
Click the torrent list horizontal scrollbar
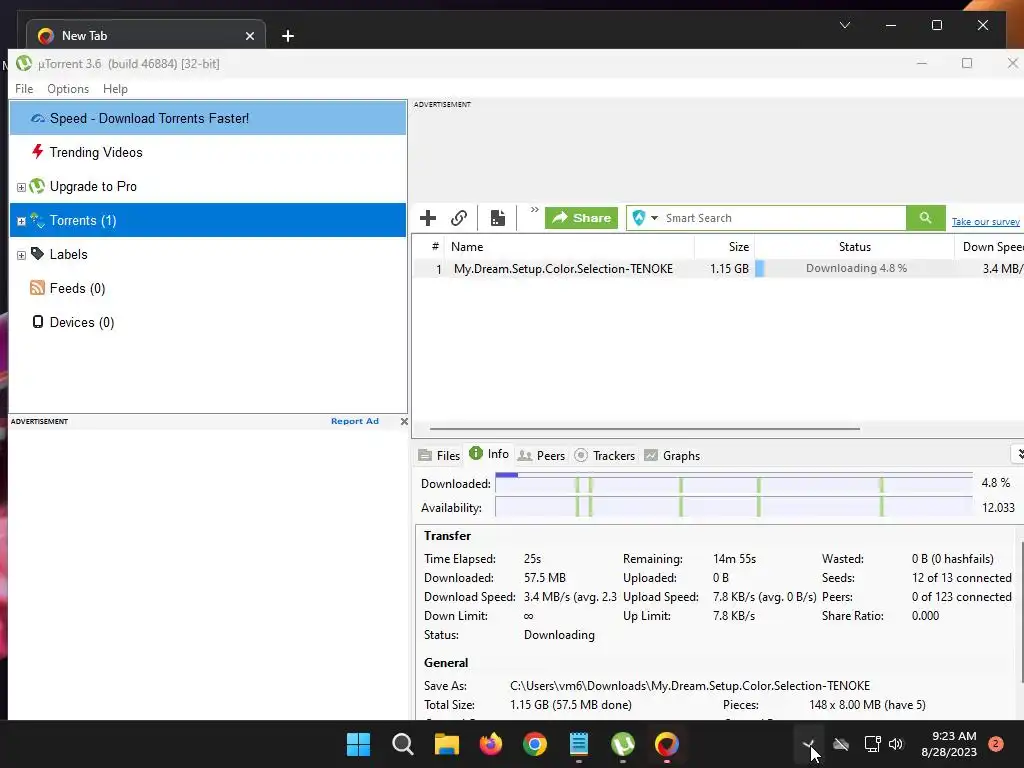coord(645,429)
